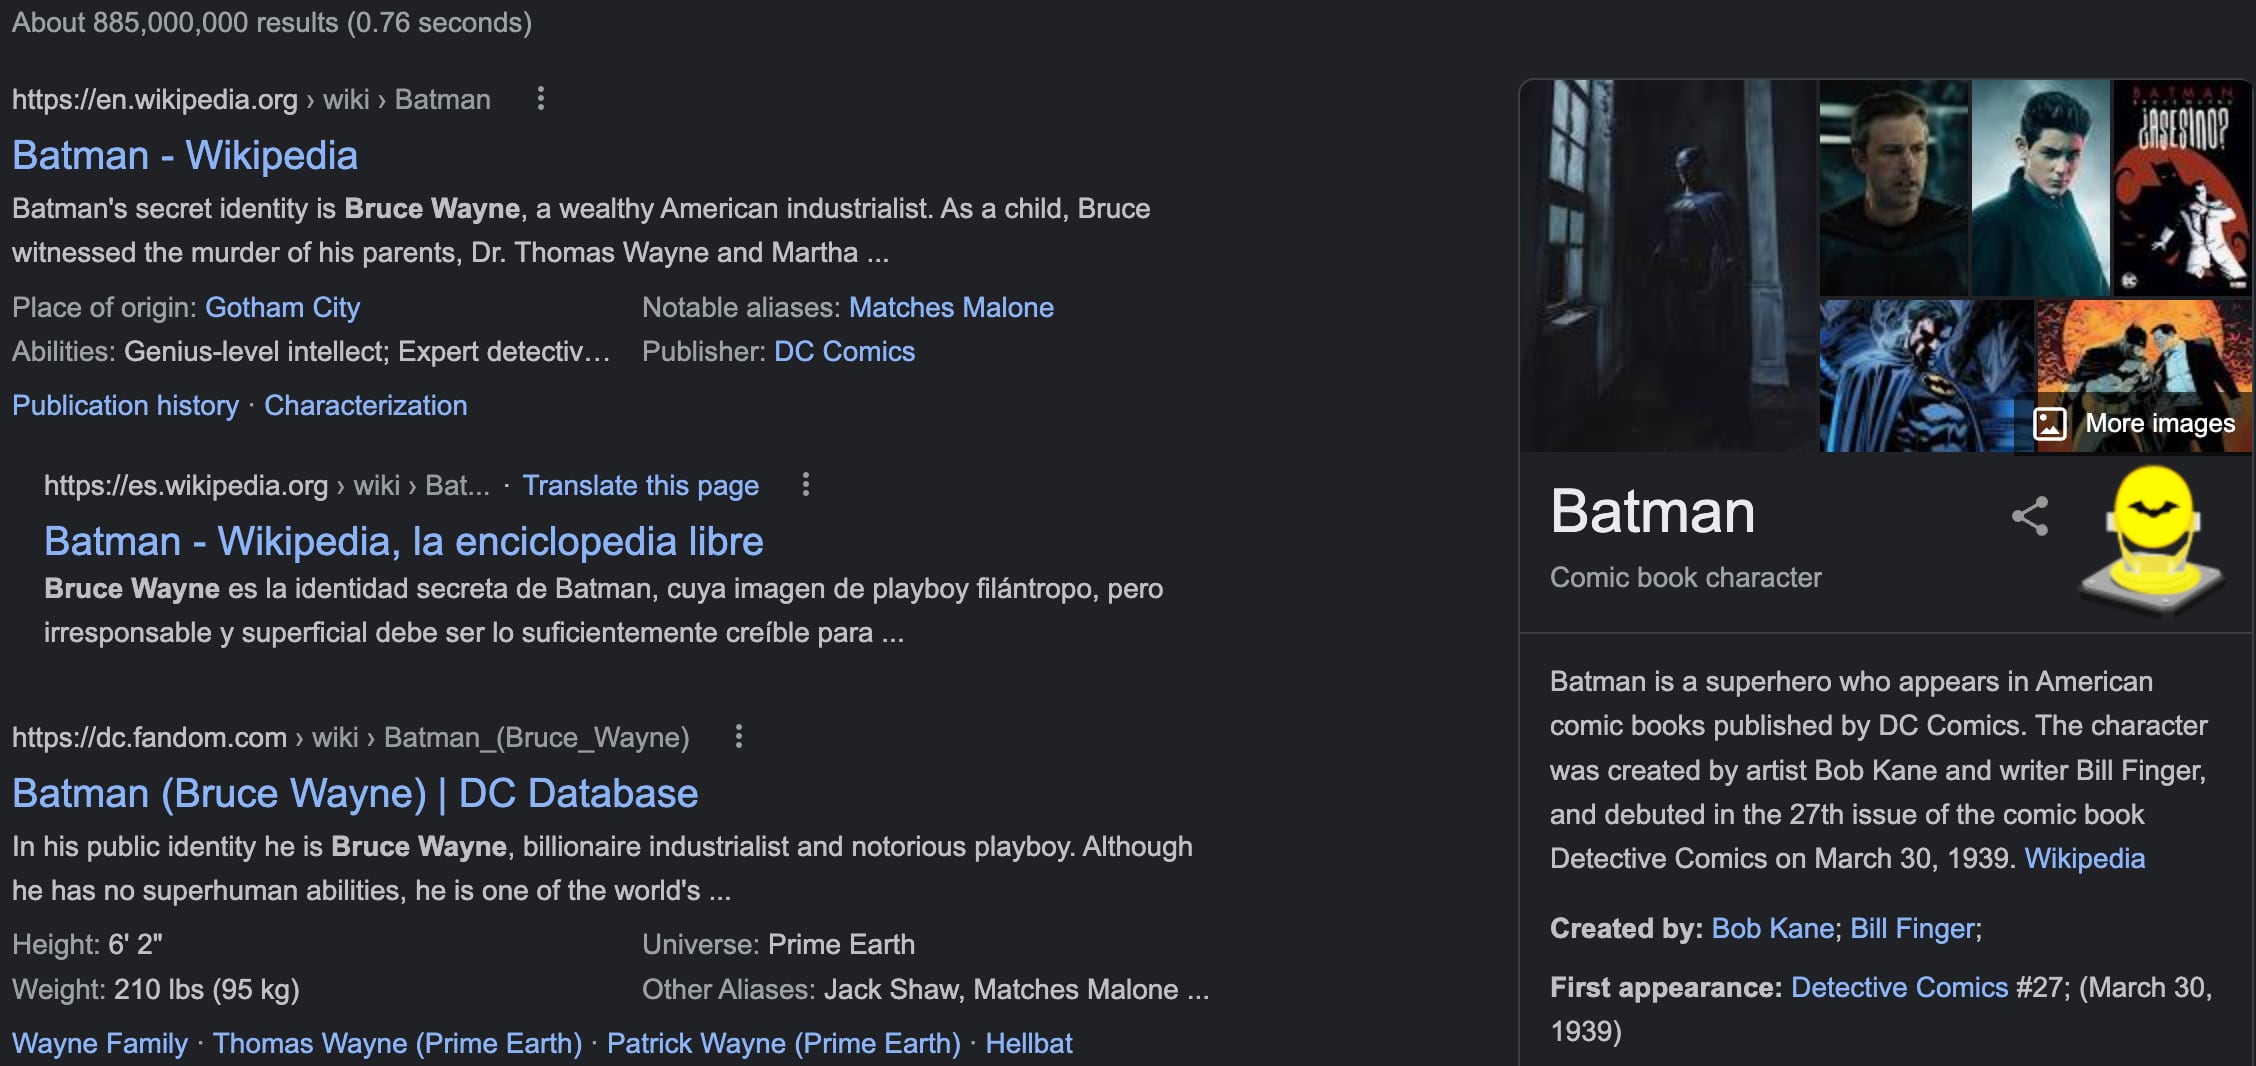Viewport: 2256px width, 1066px height.
Task: Open the DC Comics publisher link
Action: pyautogui.click(x=844, y=351)
